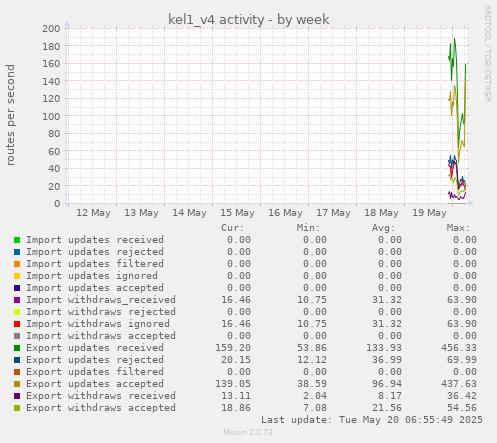Click the Export updates accepted swatch
Screen dimensions: 497x443
click(x=17, y=384)
